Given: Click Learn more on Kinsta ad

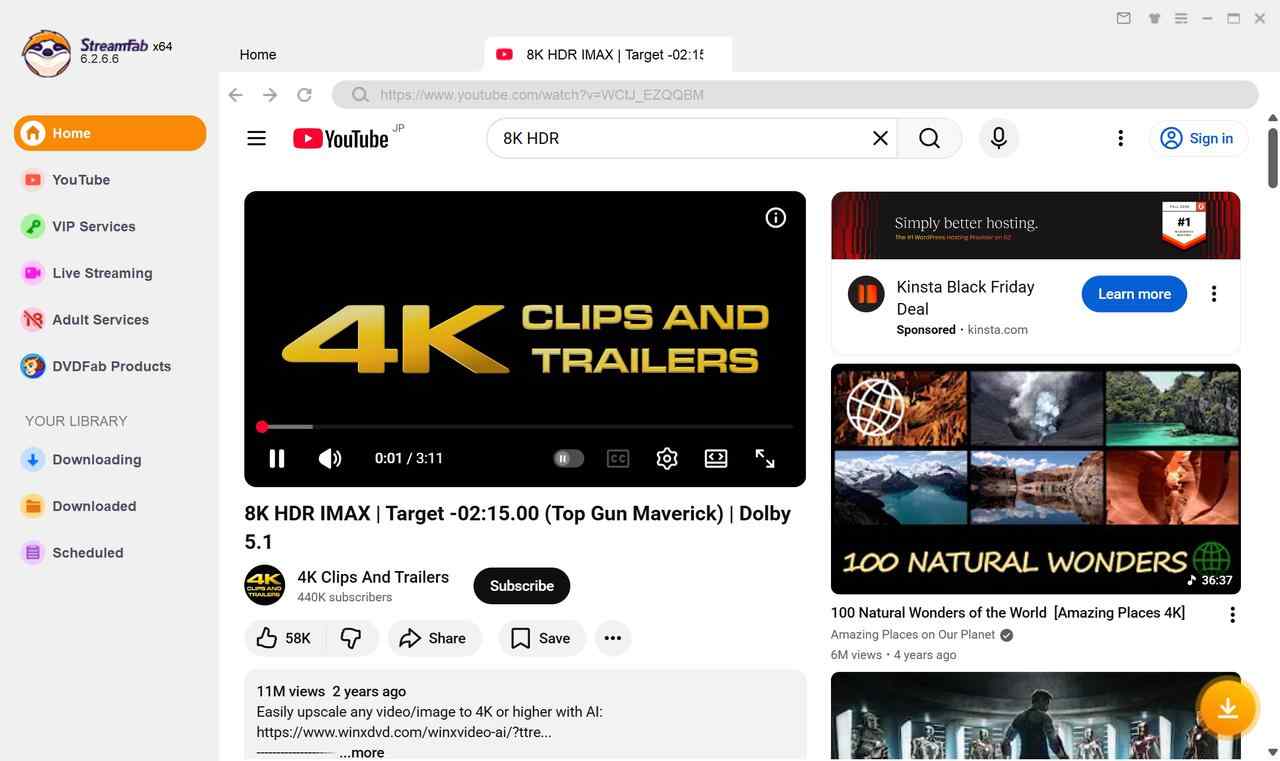Looking at the screenshot, I should click(x=1134, y=294).
